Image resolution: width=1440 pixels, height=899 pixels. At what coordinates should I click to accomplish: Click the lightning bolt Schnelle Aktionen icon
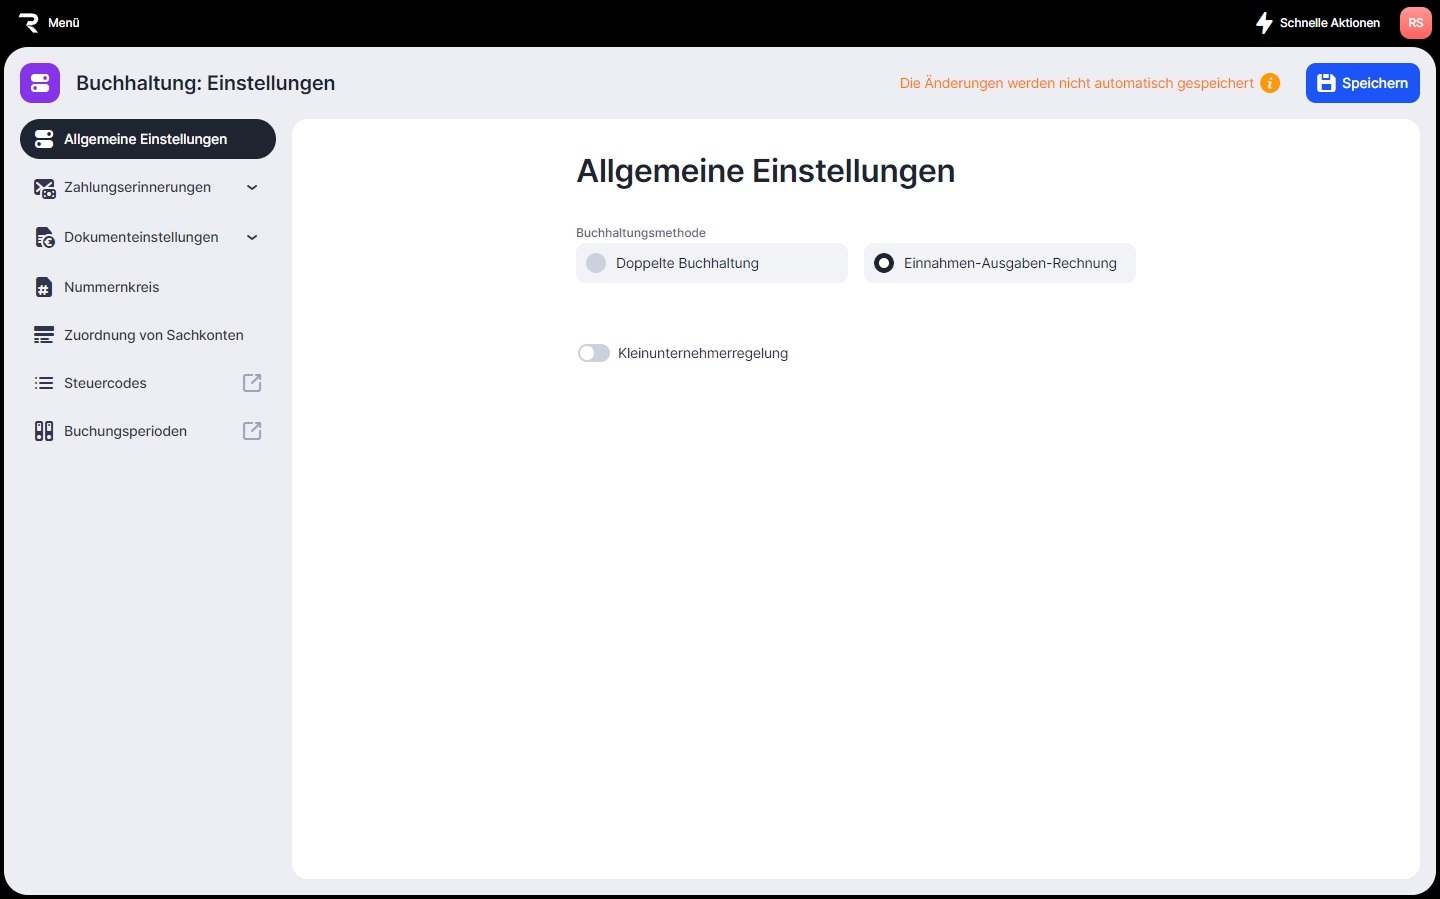tap(1264, 23)
